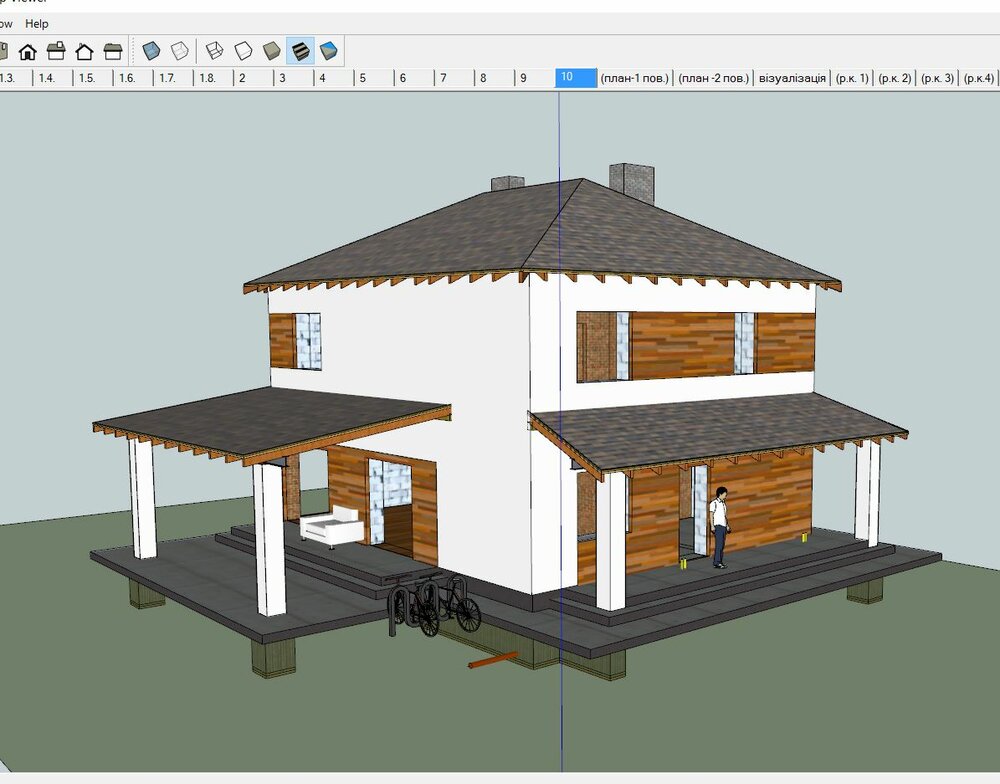The width and height of the screenshot is (1000, 784).
Task: Select Shaded display style
Action: 271,50
